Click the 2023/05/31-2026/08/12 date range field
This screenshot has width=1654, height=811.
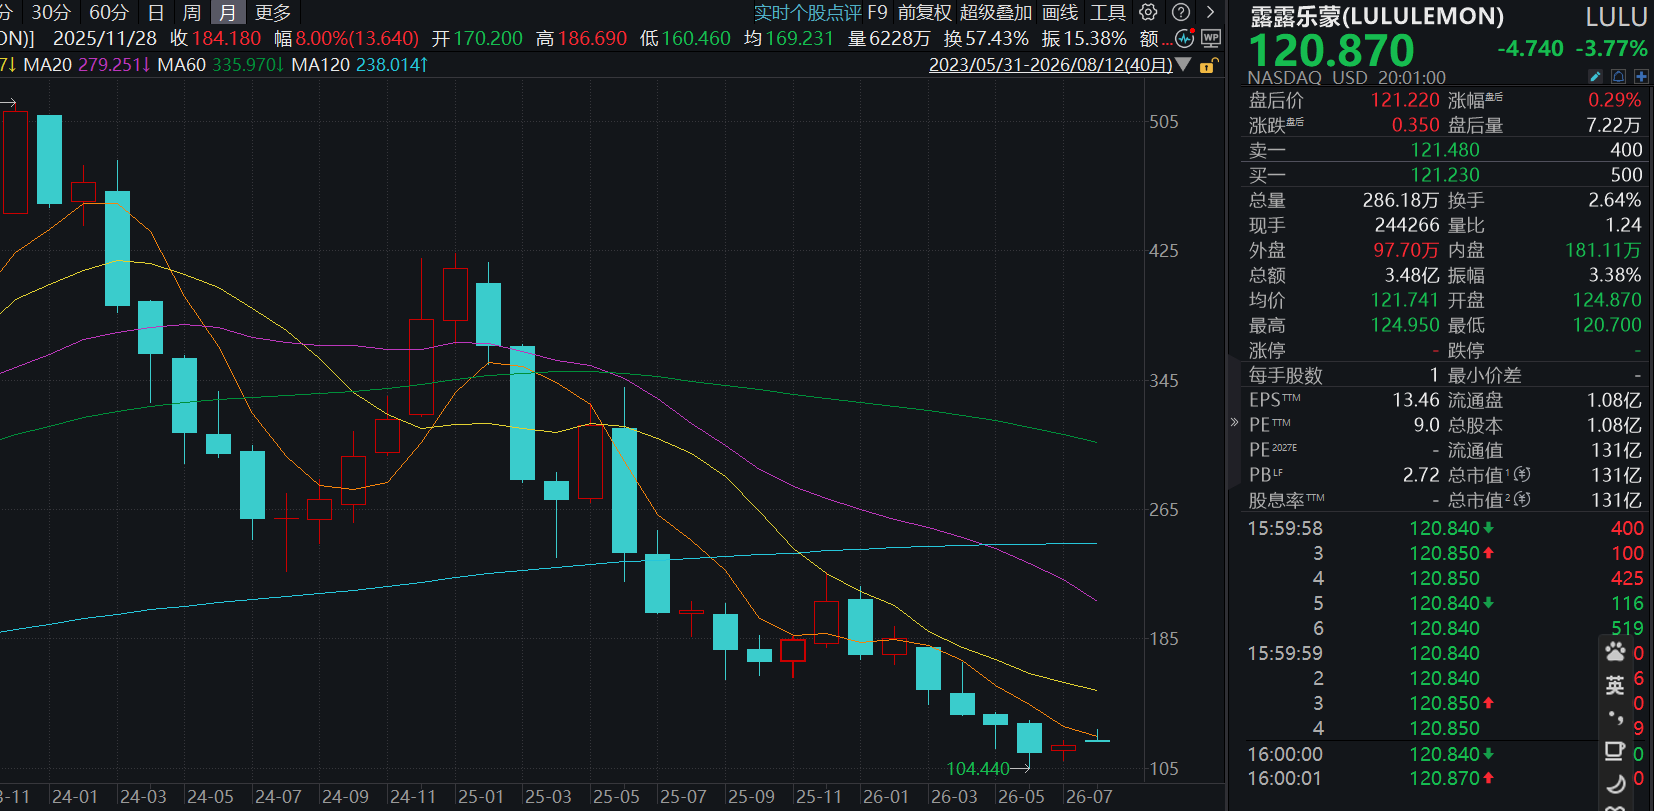click(1050, 65)
